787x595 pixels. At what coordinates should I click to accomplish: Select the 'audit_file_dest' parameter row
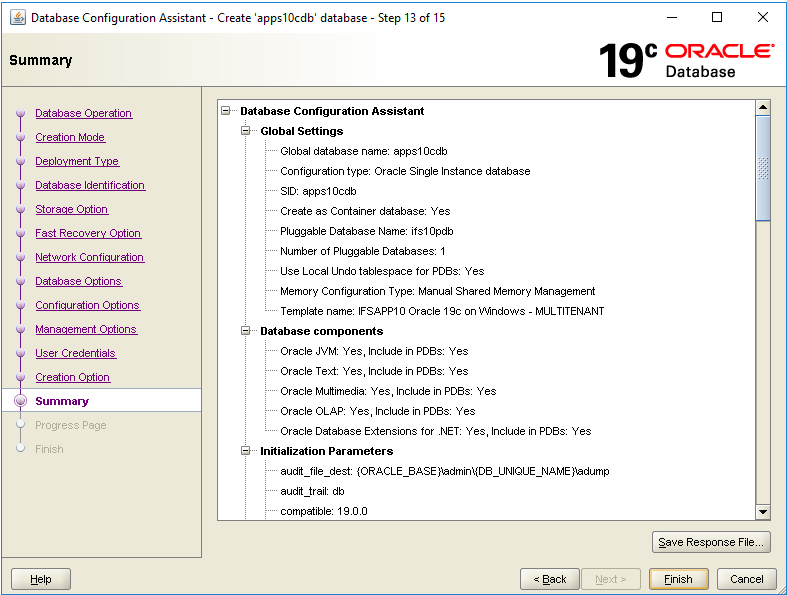click(x=445, y=471)
